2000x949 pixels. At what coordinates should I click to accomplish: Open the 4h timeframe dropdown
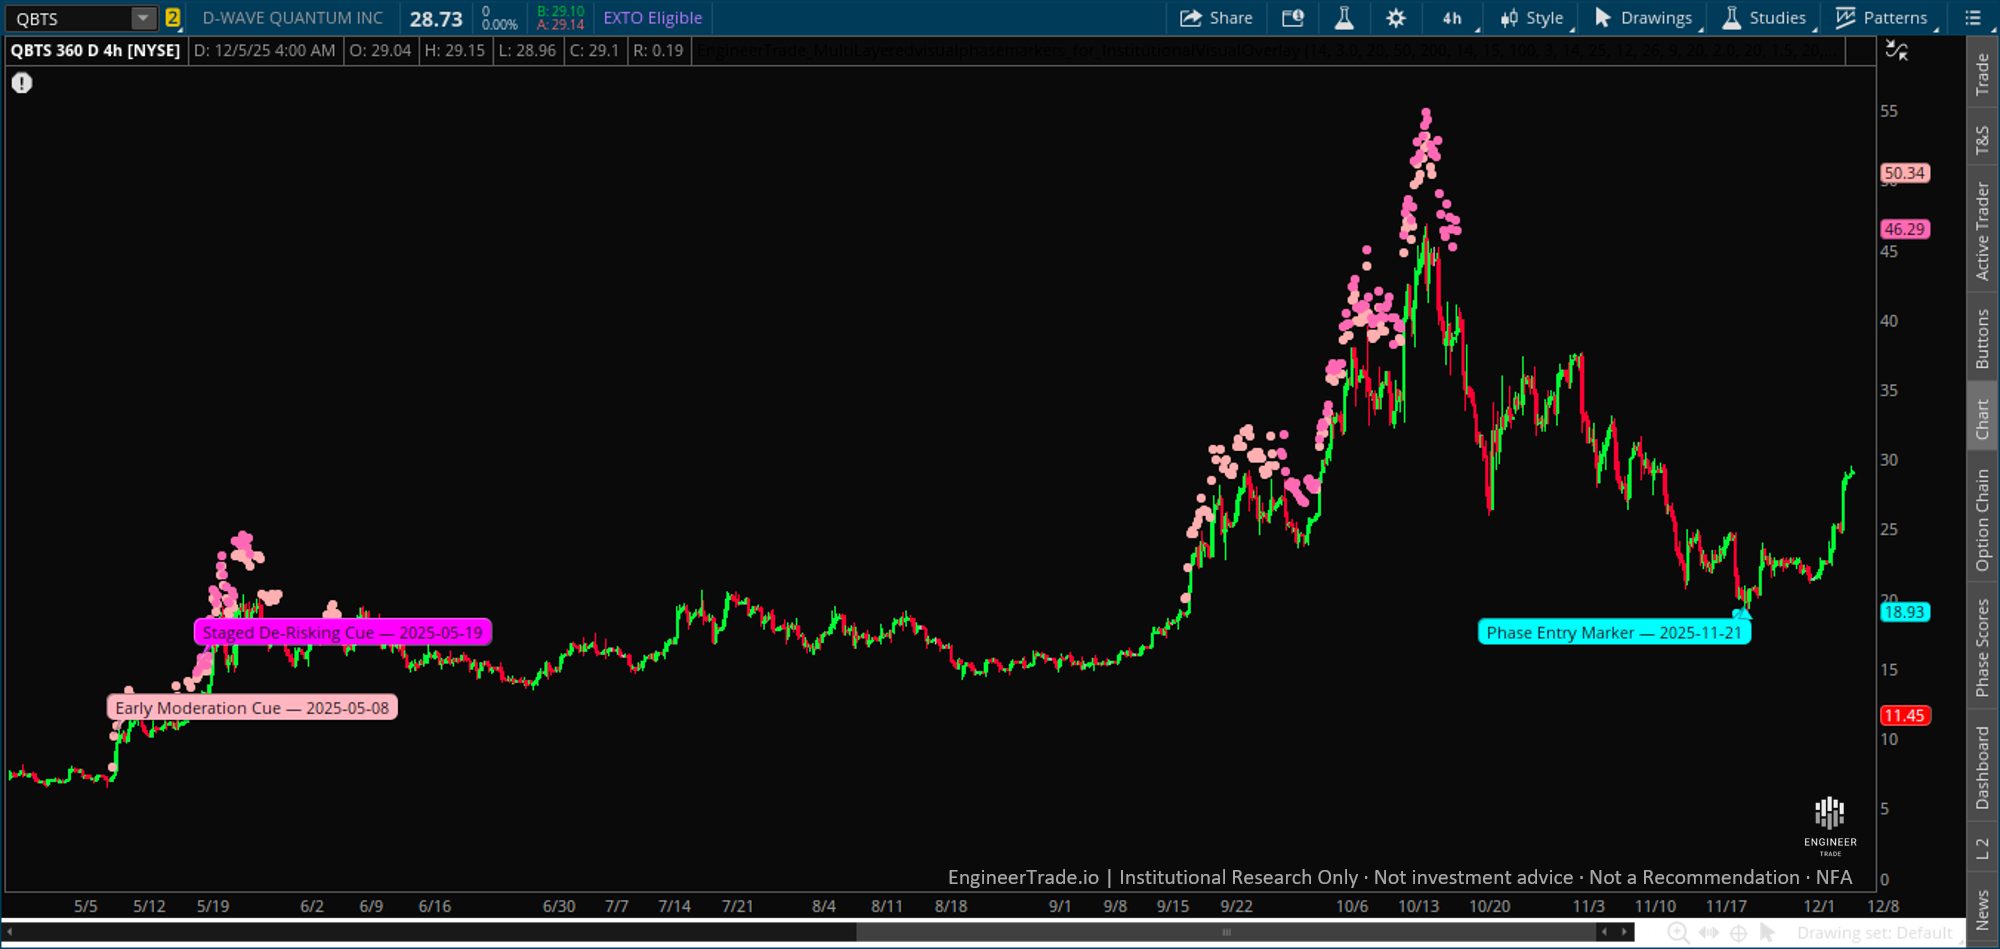tap(1452, 17)
